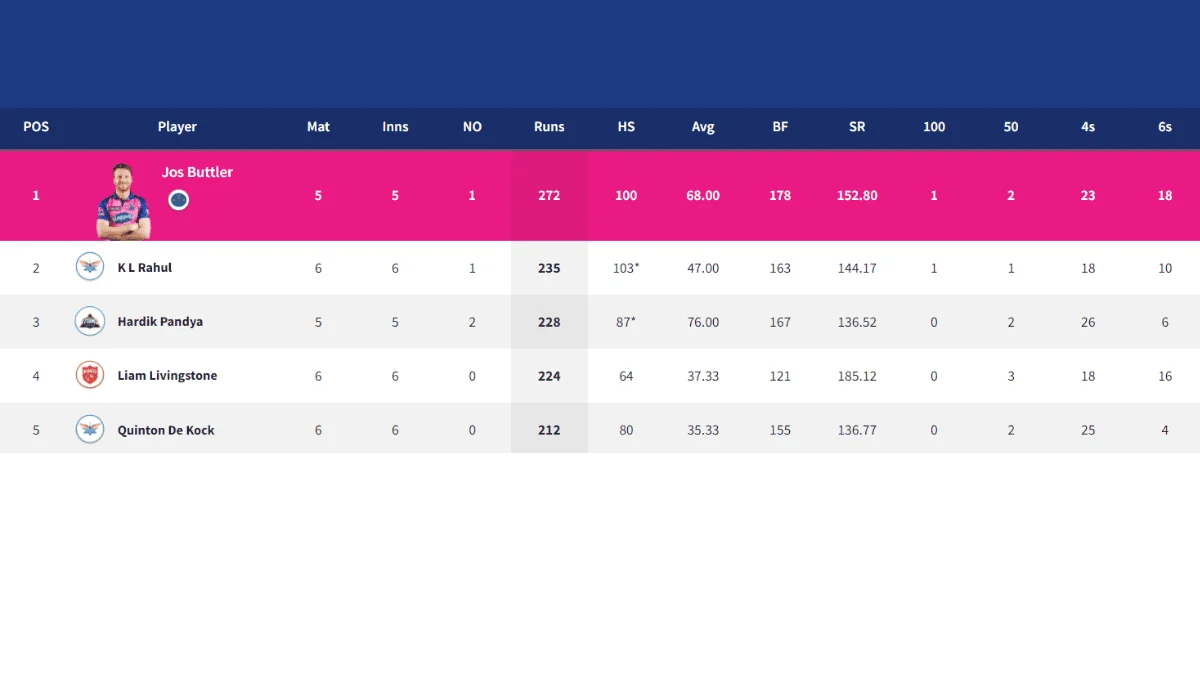Click the HS column header
The image size is (1200, 675).
626,127
